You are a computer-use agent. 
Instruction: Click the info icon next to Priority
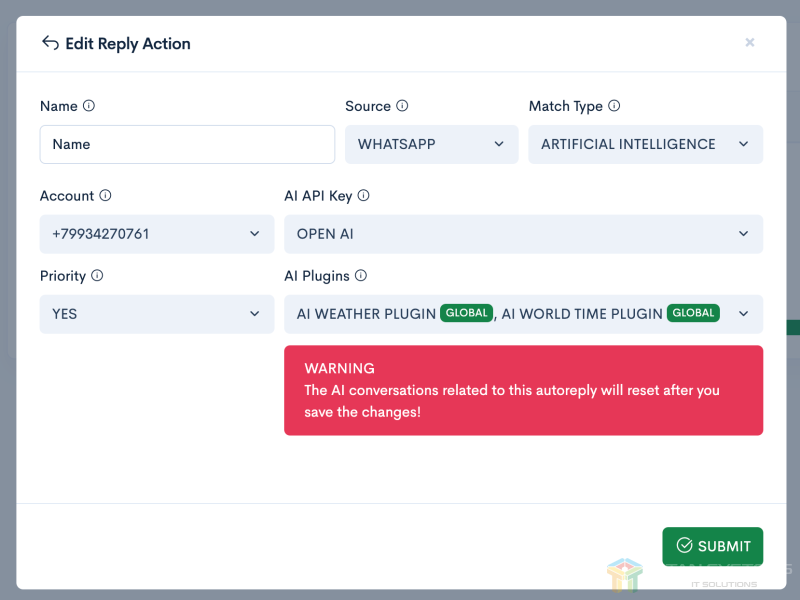(x=97, y=276)
